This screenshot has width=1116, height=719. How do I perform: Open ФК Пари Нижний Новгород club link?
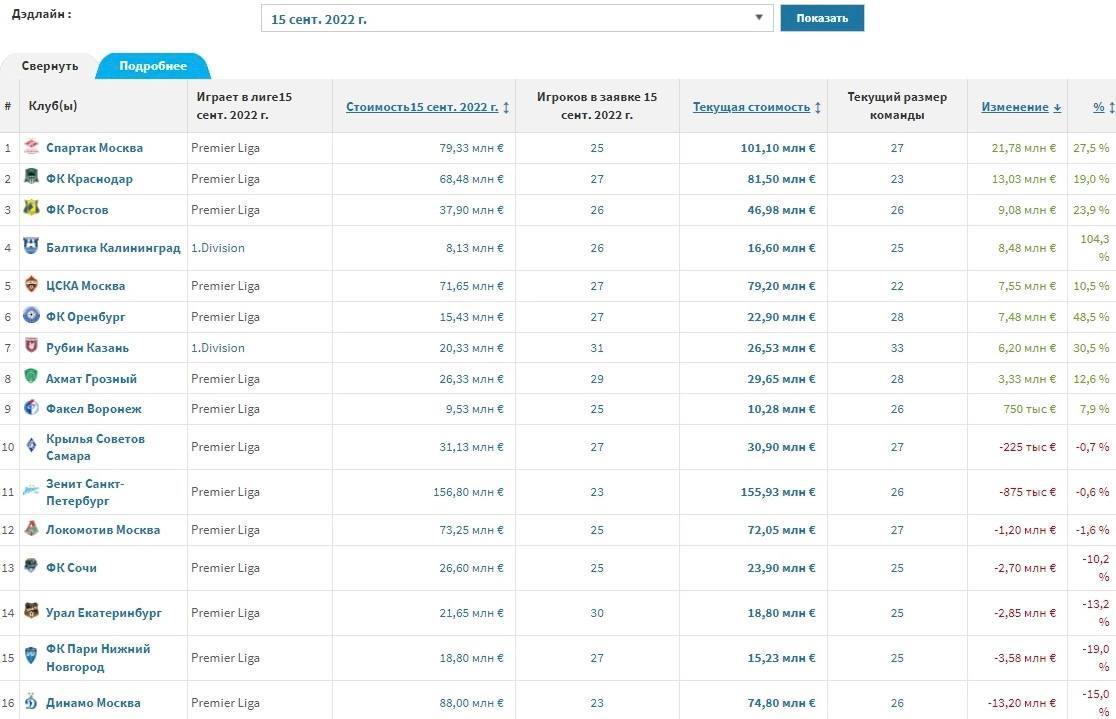[x=98, y=658]
